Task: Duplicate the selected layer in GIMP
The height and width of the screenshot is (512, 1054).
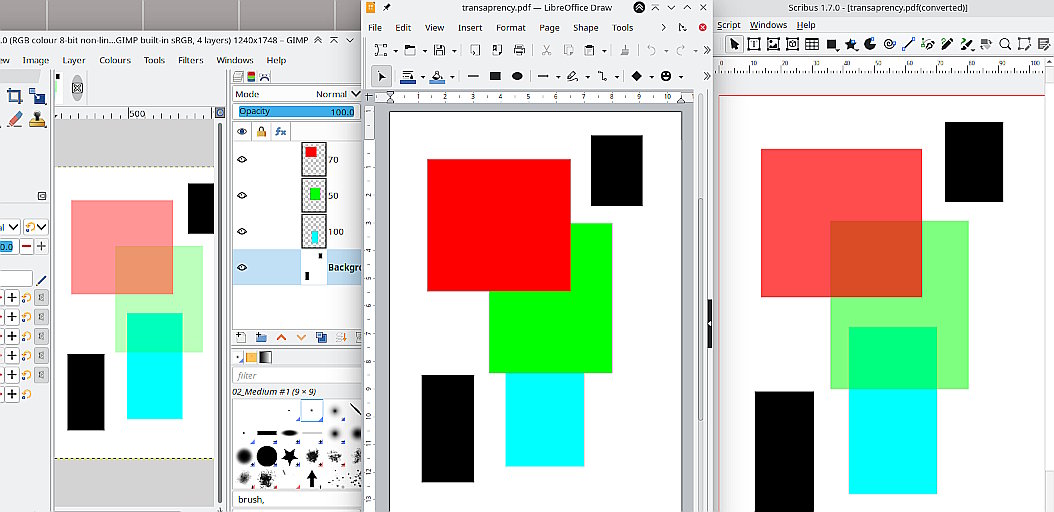Action: pos(321,337)
